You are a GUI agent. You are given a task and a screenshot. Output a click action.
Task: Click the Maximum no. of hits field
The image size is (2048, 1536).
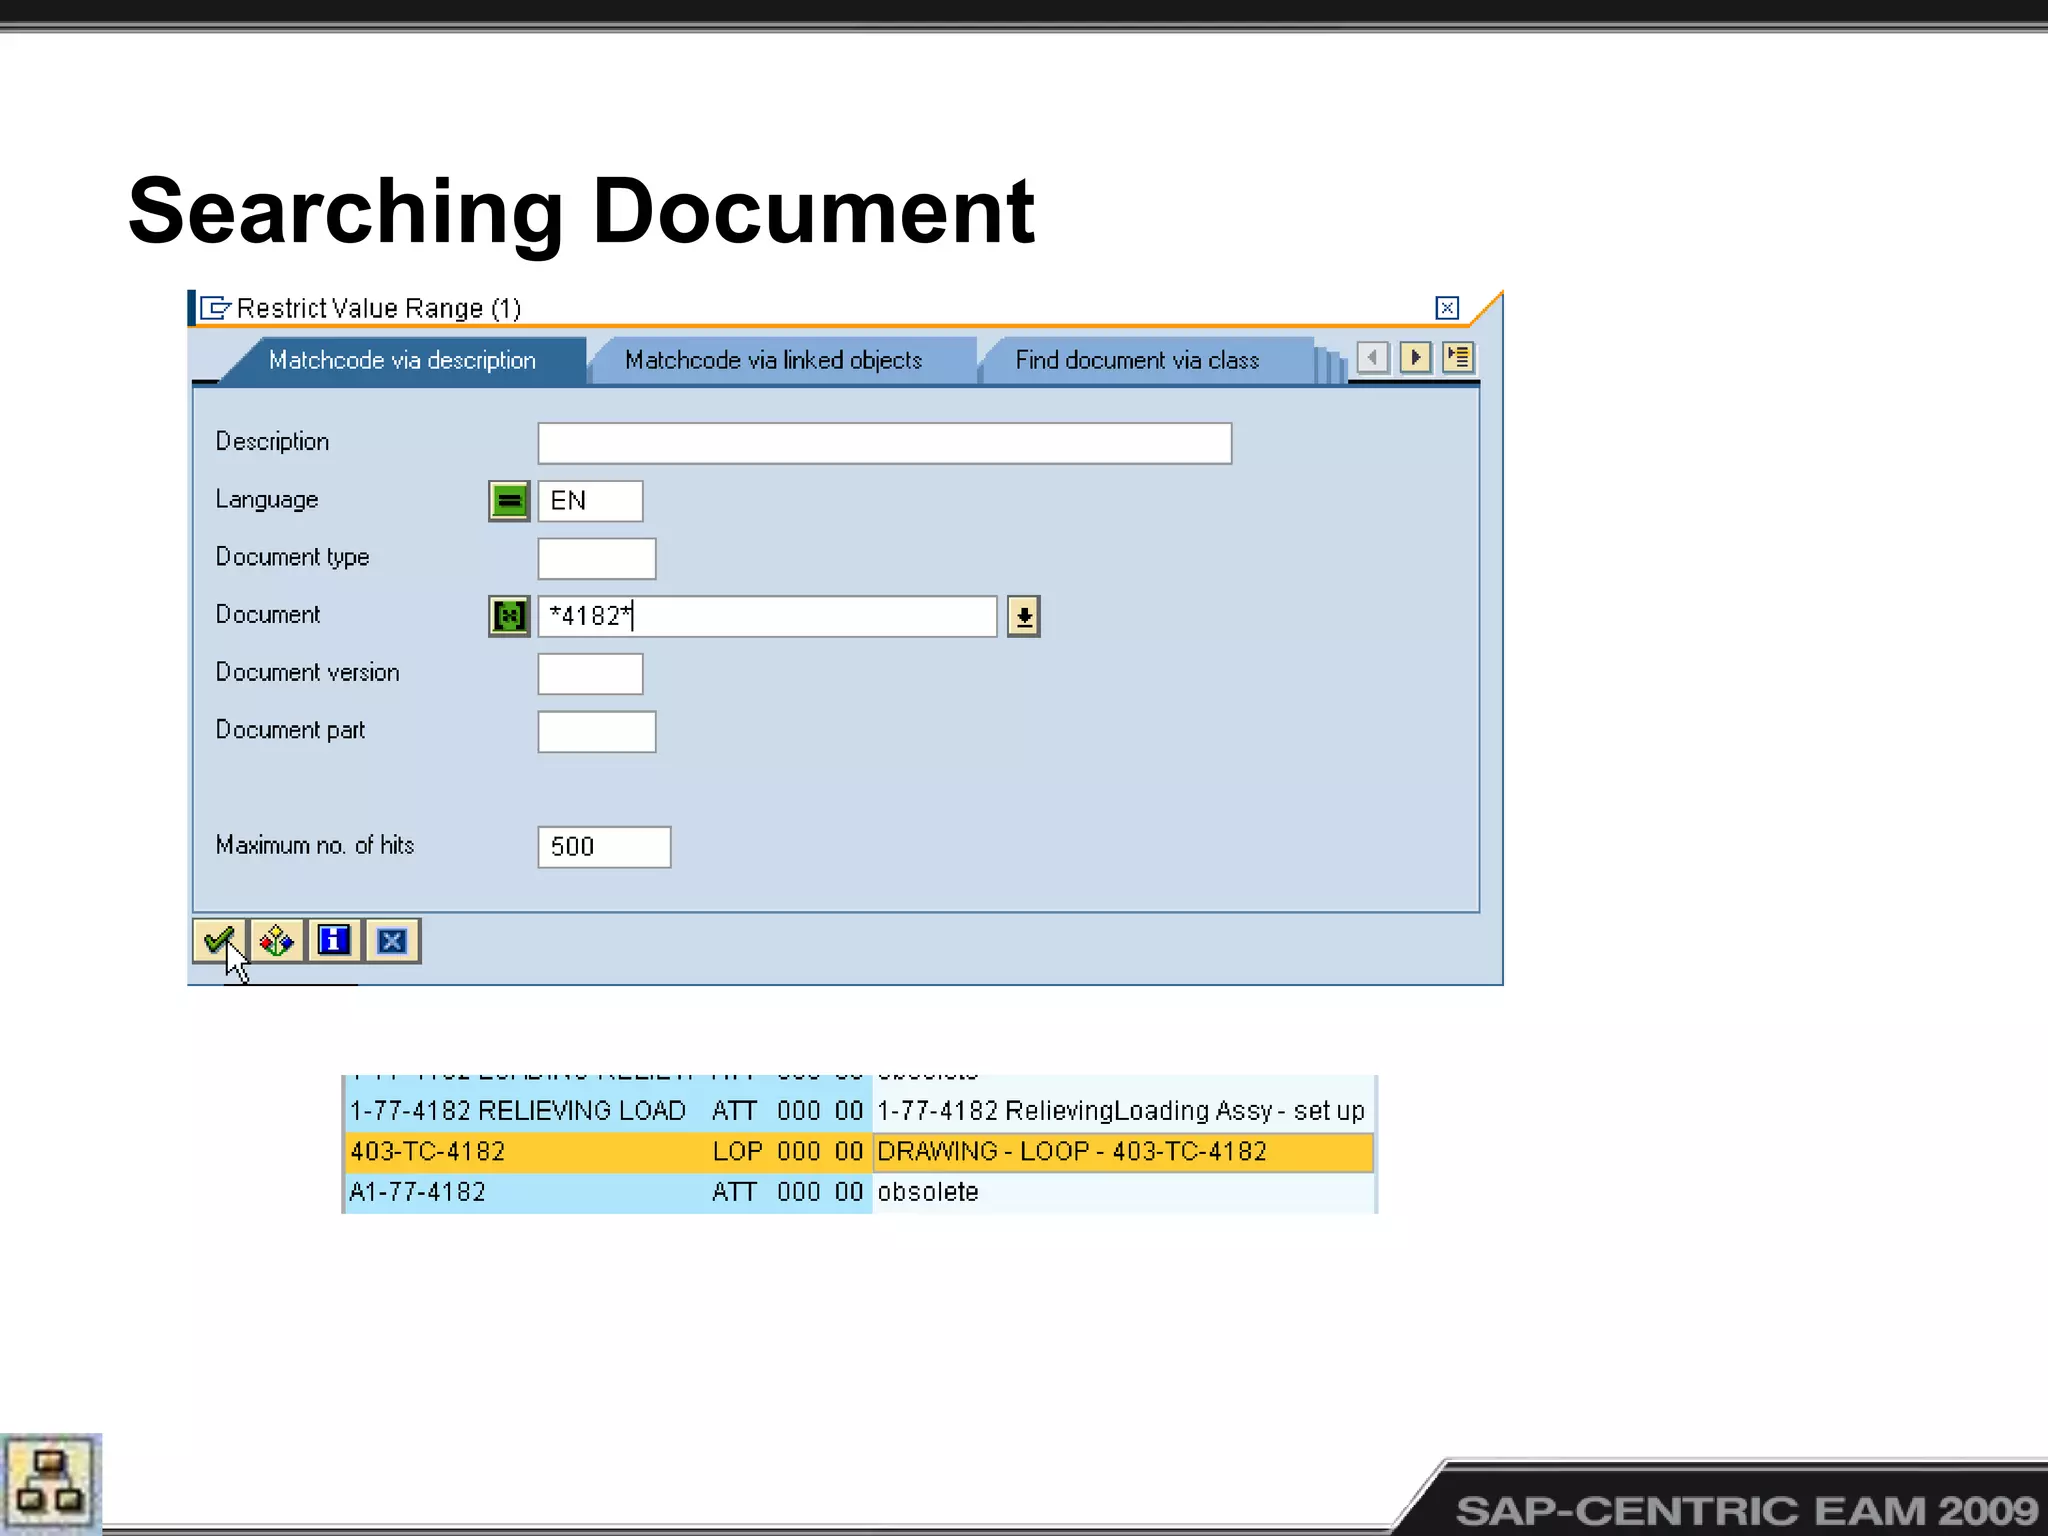pos(604,847)
